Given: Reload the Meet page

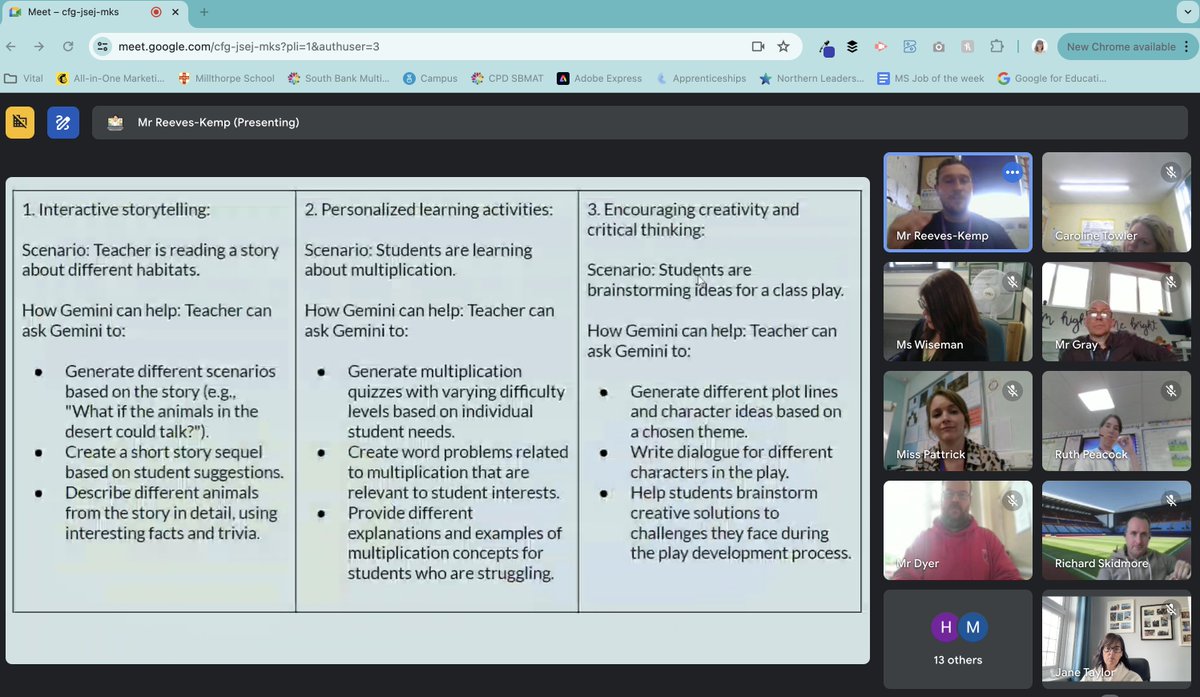Looking at the screenshot, I should (68, 46).
